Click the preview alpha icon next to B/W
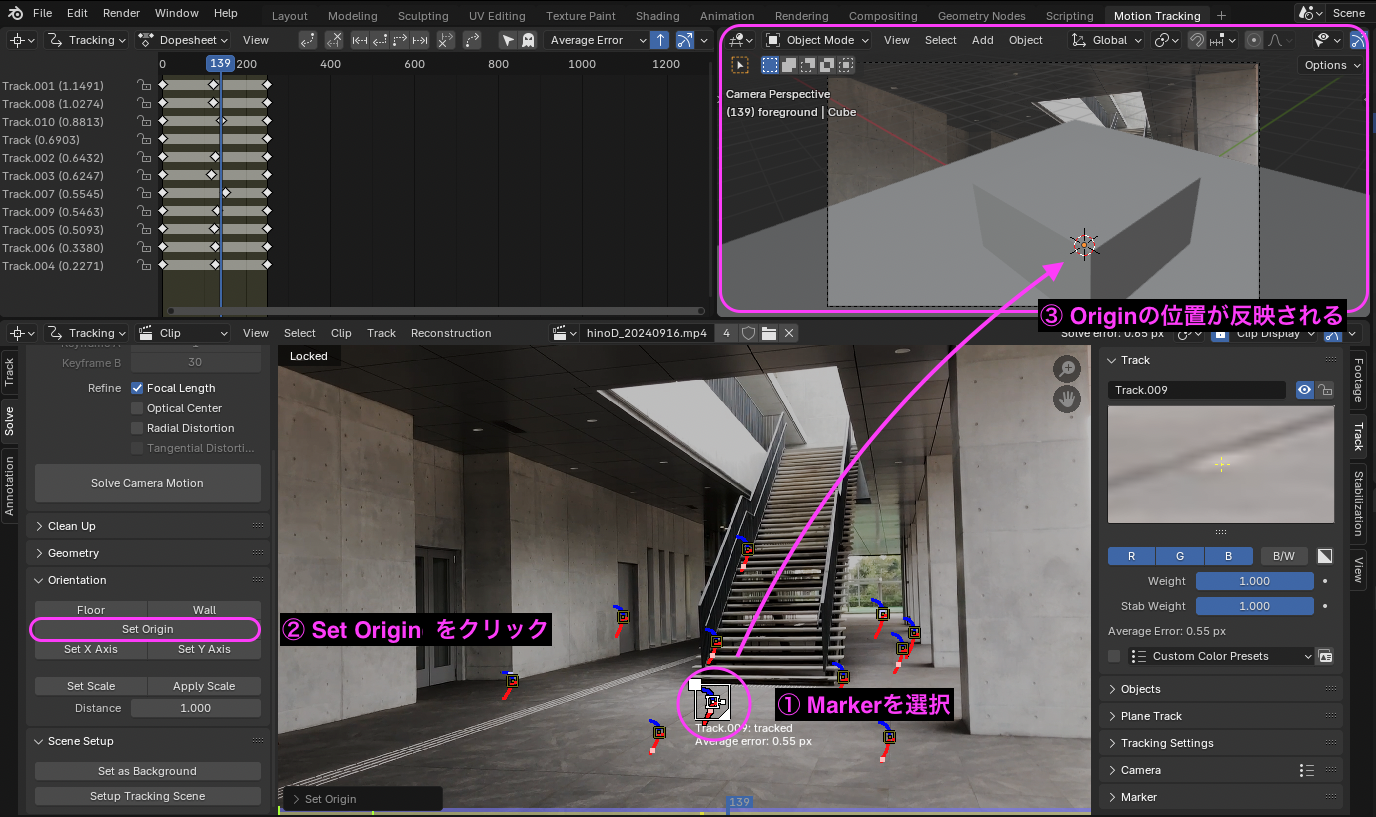 pyautogui.click(x=1324, y=556)
